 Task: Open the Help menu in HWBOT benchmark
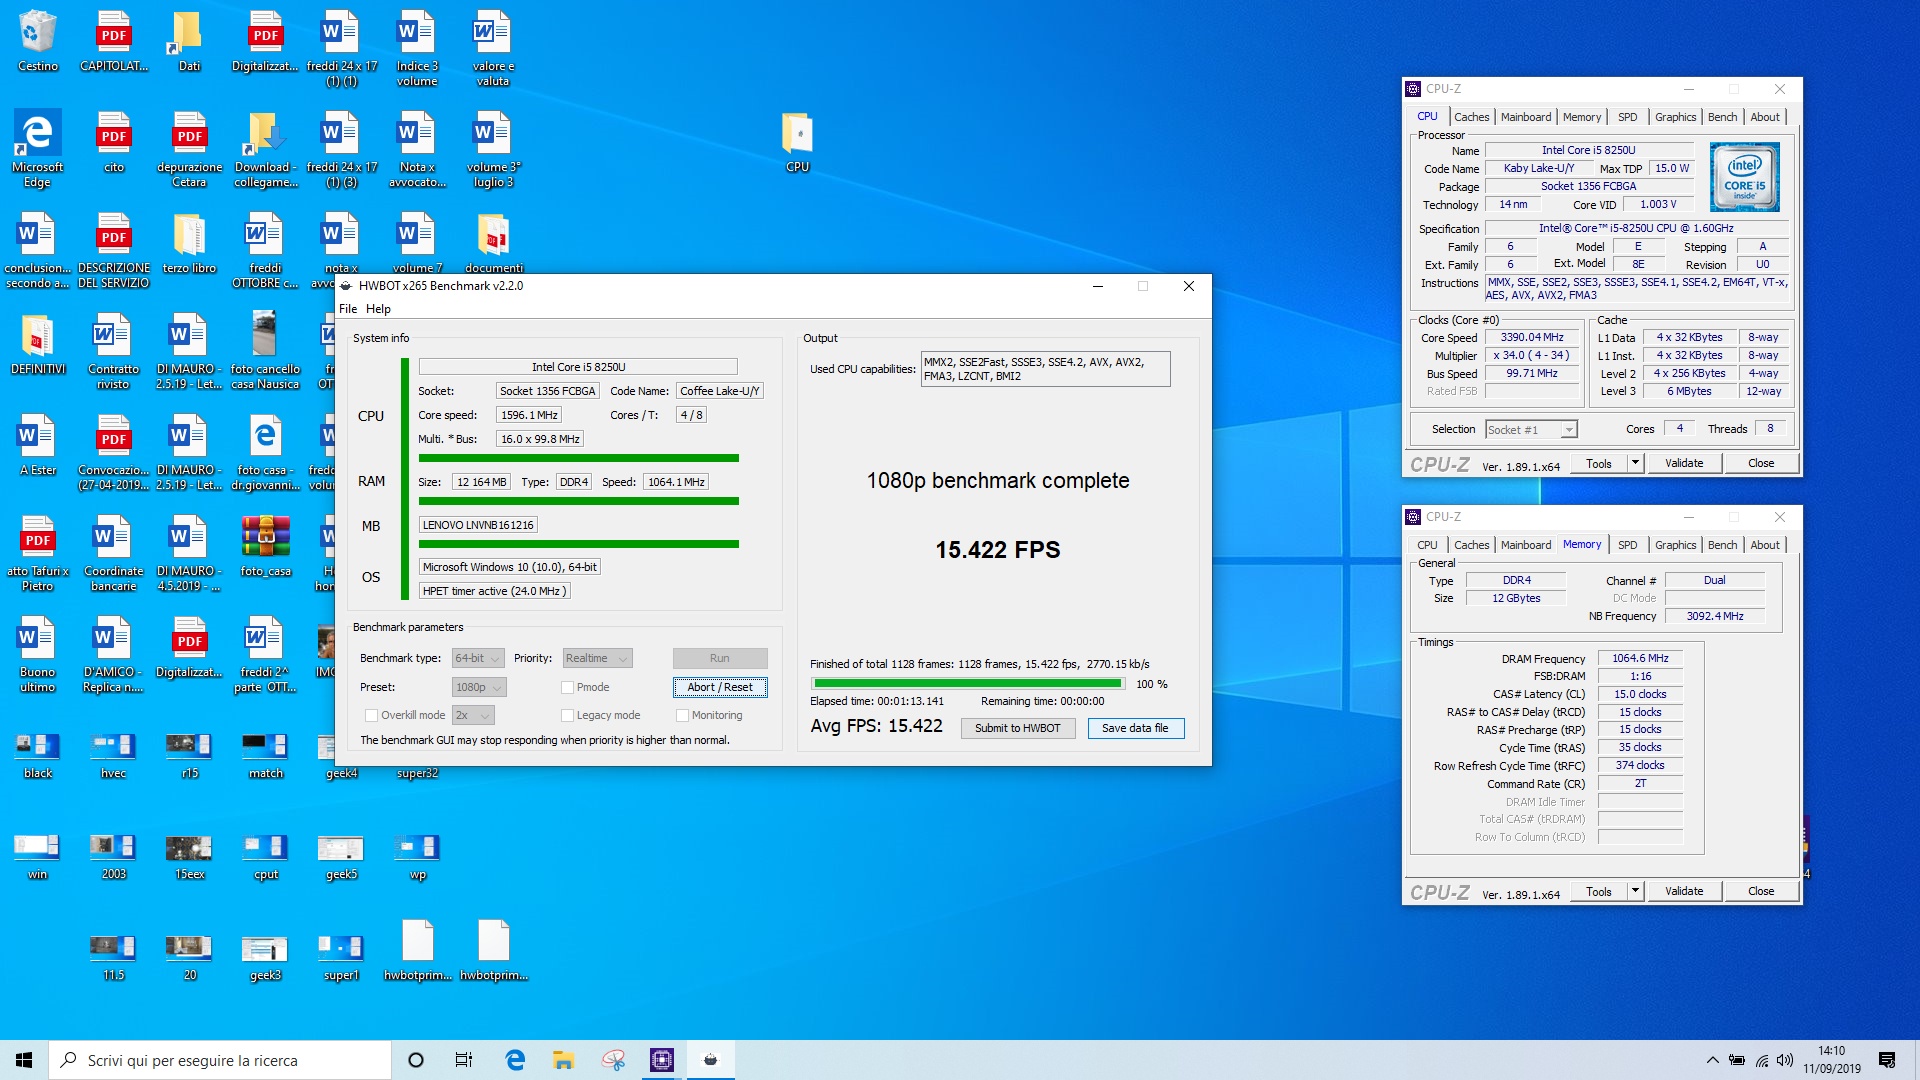coord(378,309)
